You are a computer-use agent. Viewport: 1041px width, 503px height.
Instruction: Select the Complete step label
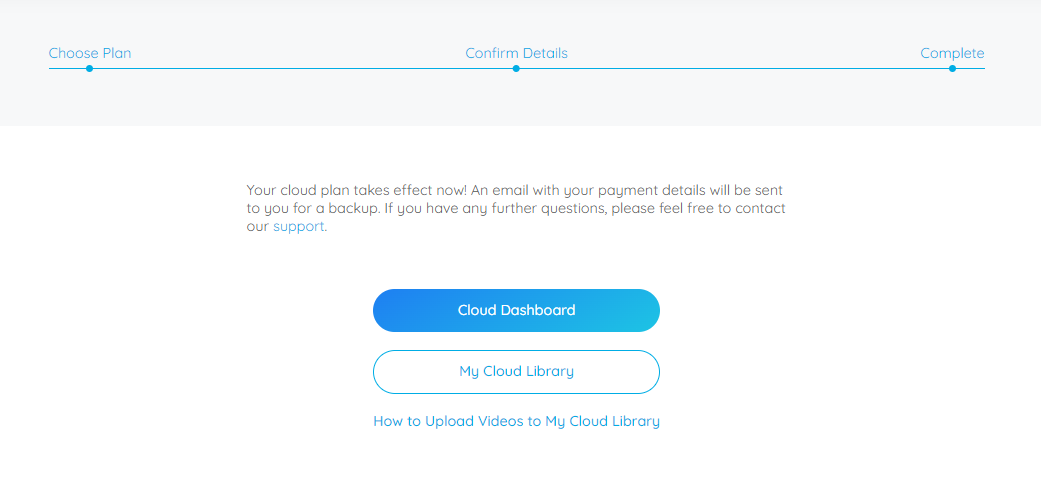pyautogui.click(x=952, y=53)
